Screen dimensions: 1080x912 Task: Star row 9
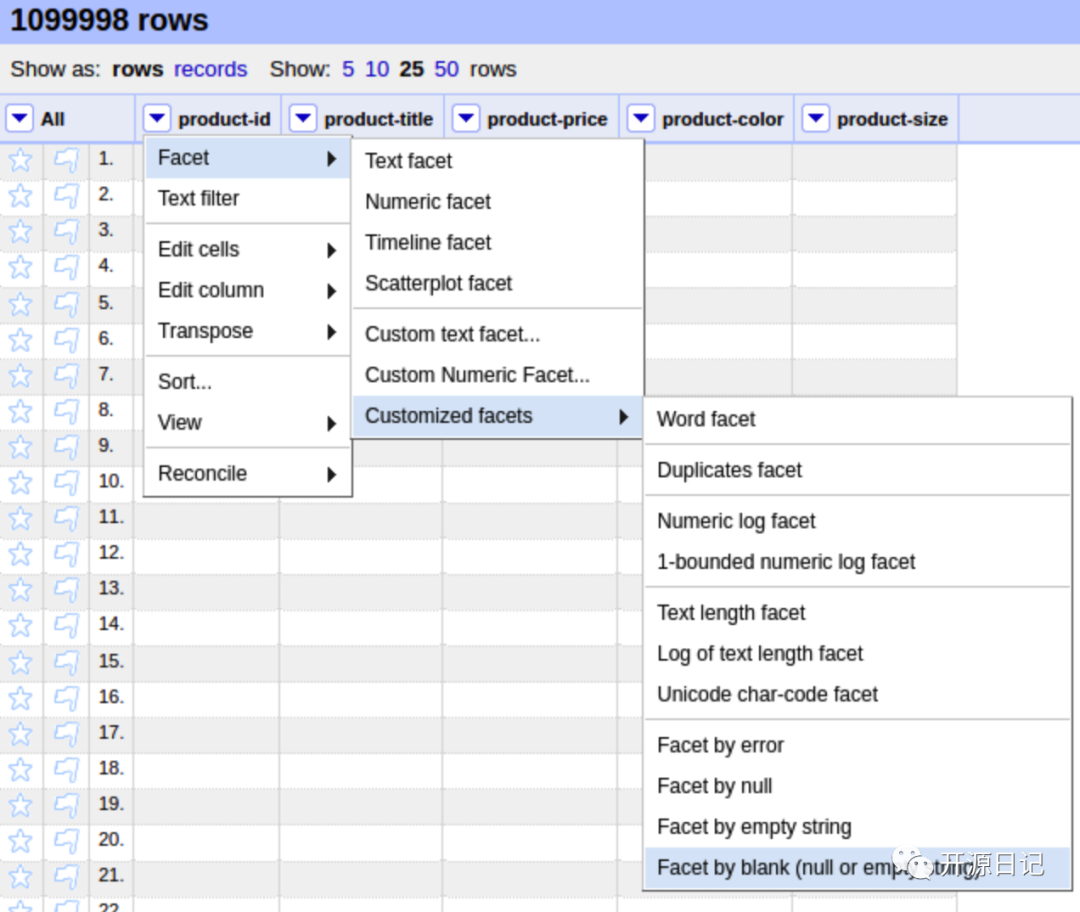(x=20, y=446)
